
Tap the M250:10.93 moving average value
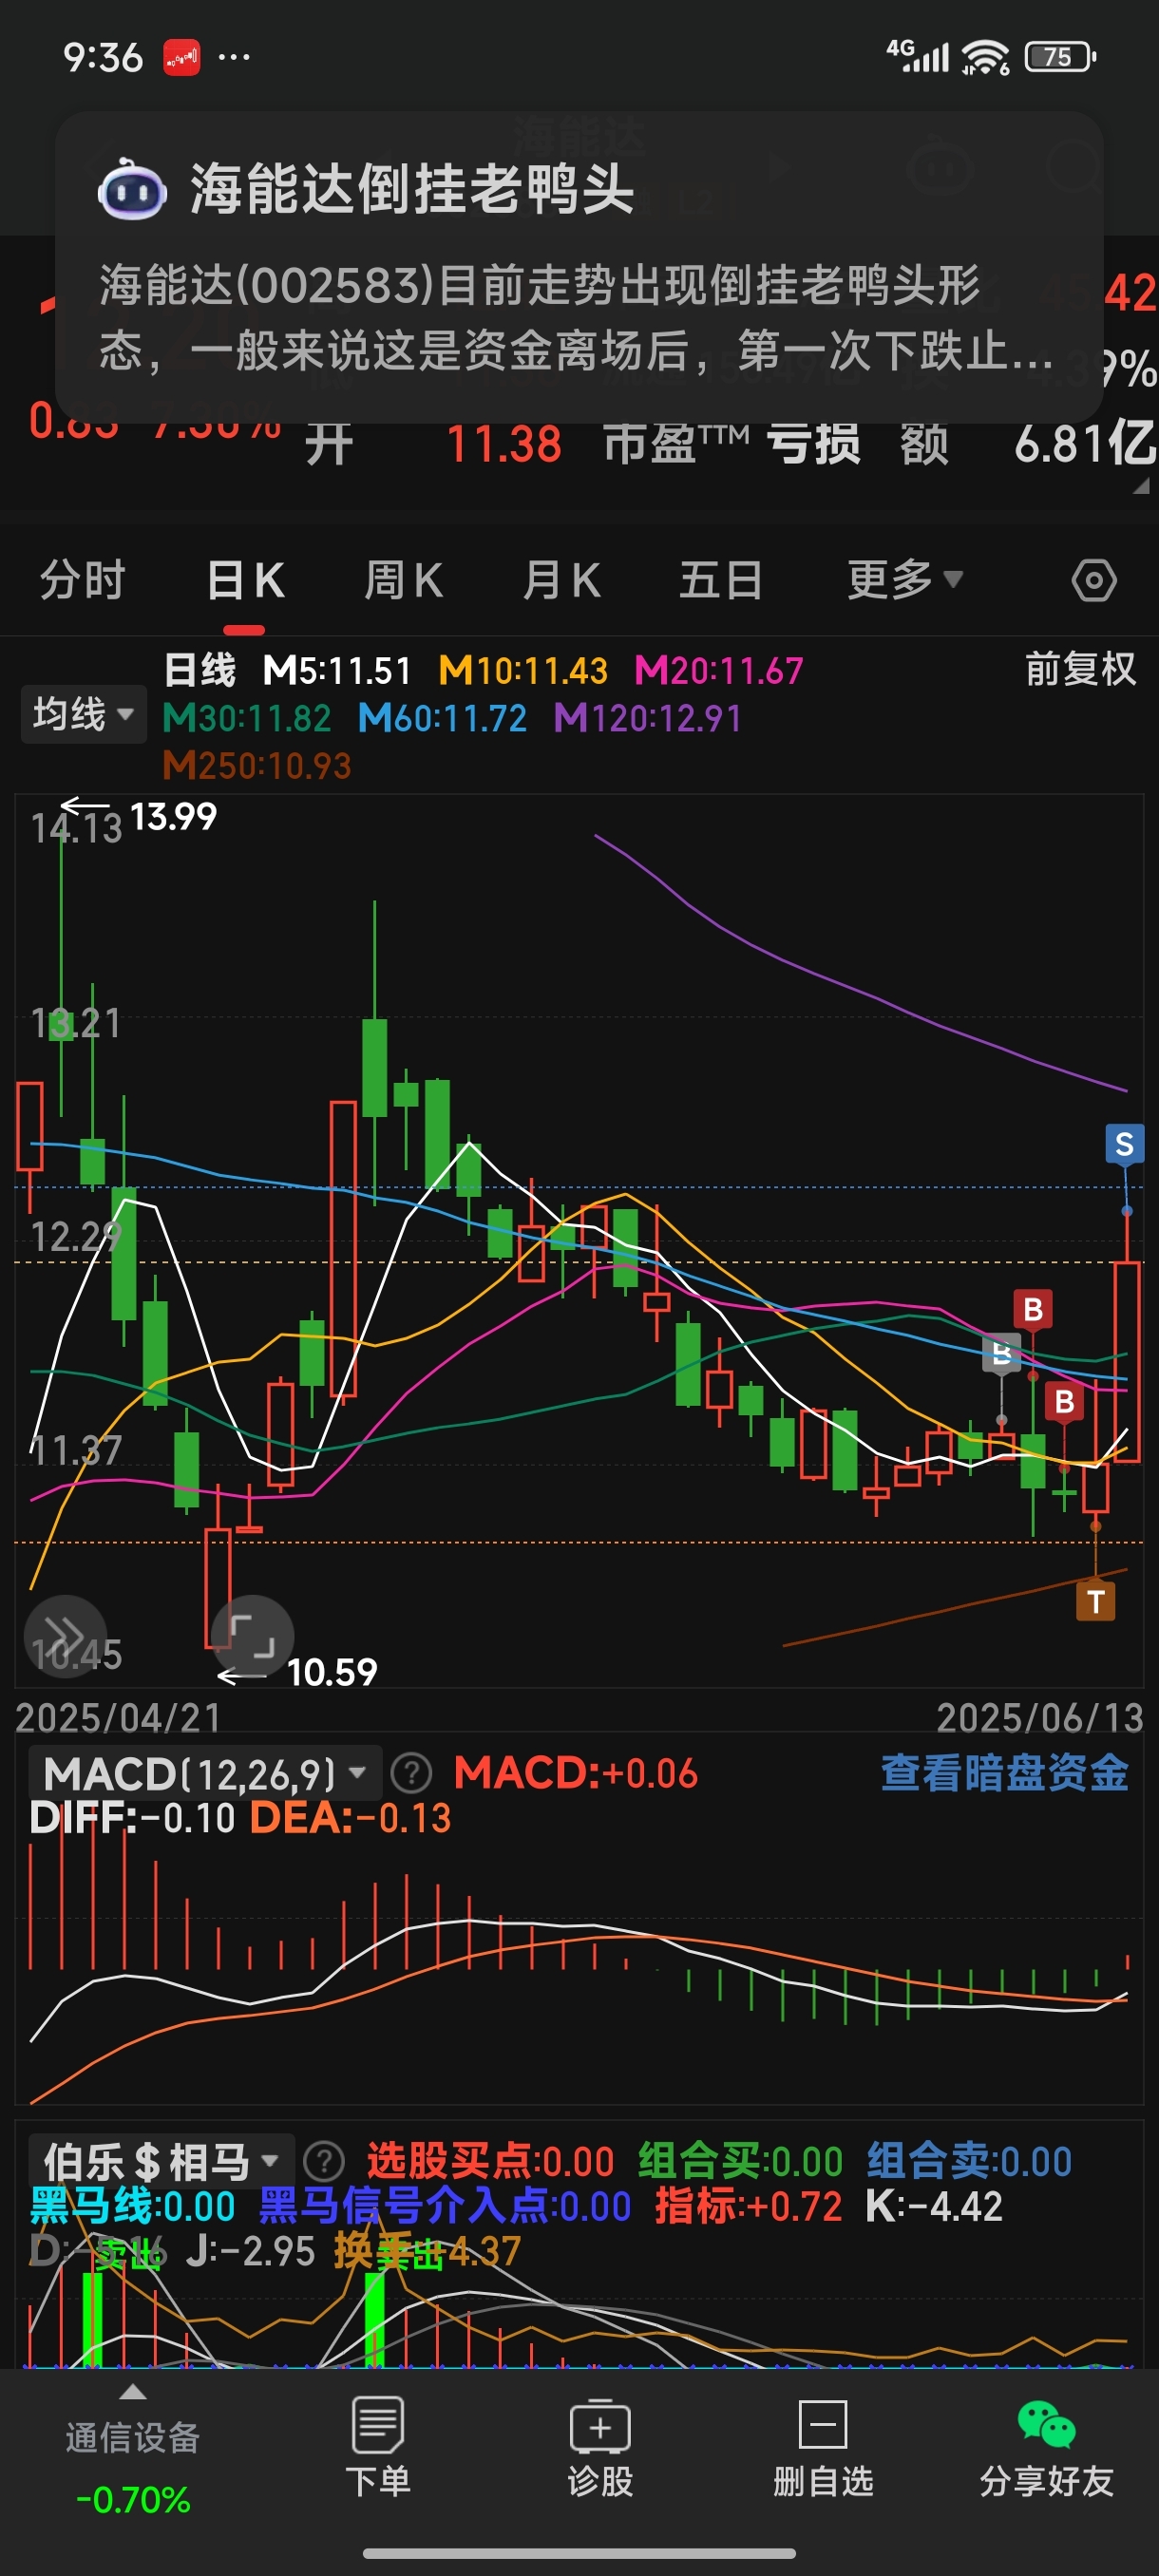[257, 766]
